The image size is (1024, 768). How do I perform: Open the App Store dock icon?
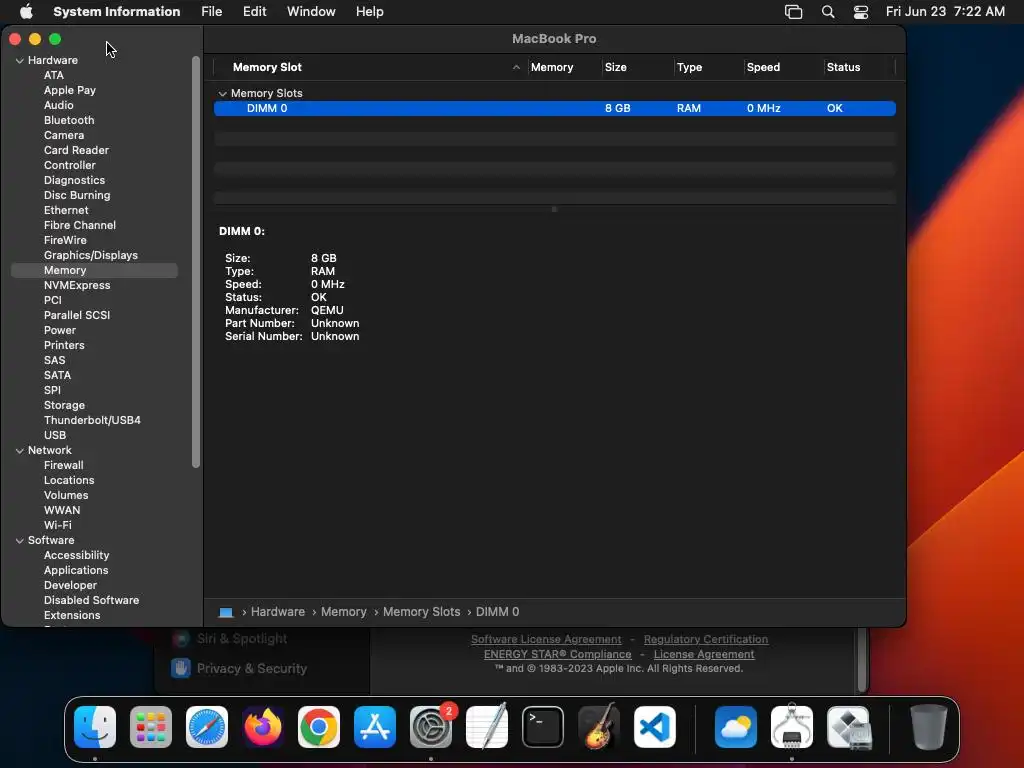point(375,727)
